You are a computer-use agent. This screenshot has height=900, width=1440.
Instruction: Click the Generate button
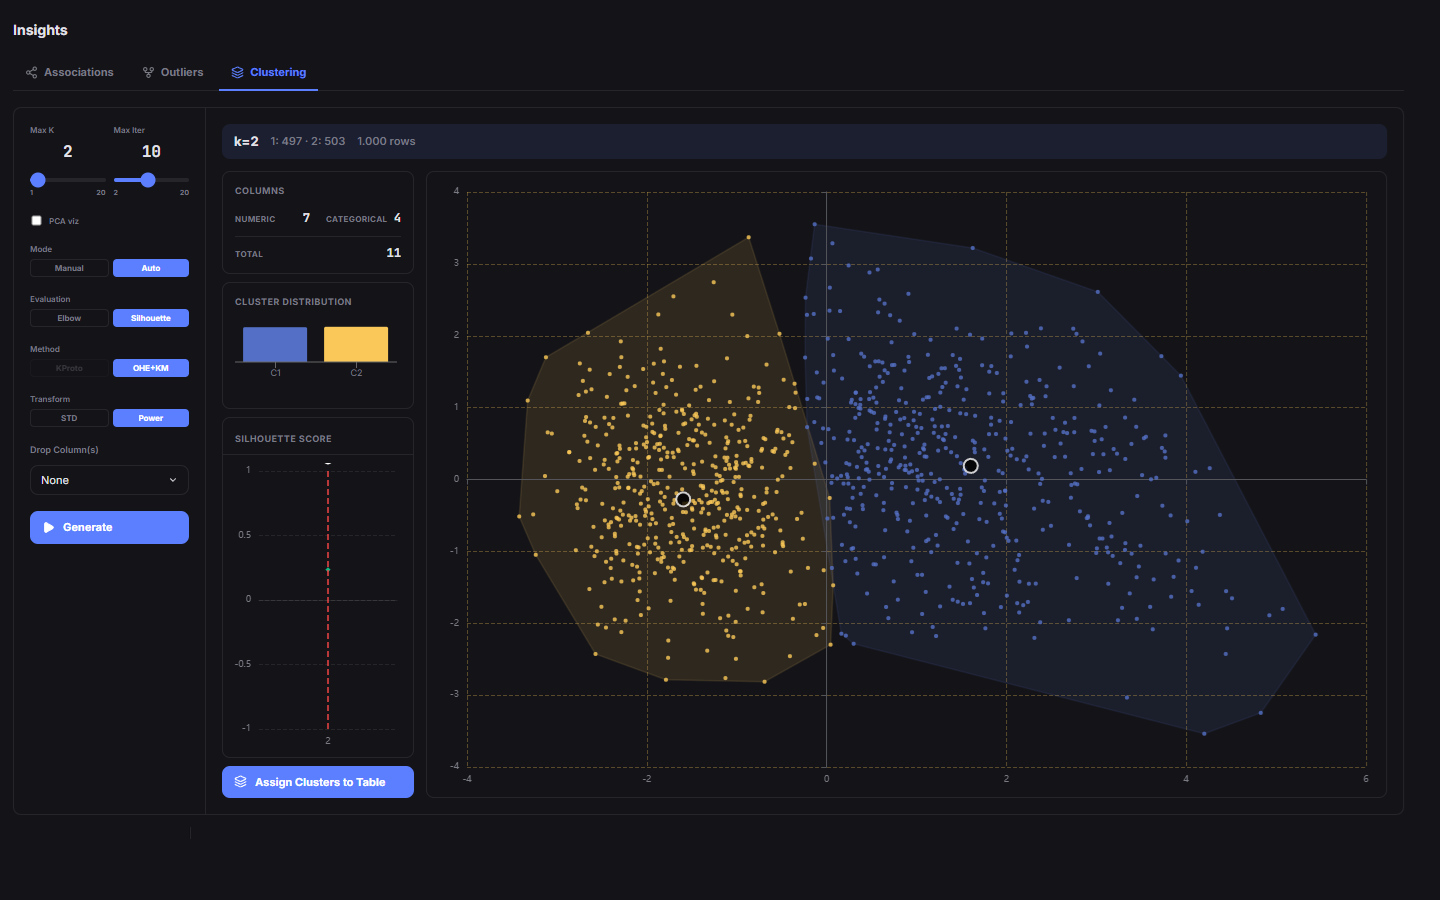[109, 528]
